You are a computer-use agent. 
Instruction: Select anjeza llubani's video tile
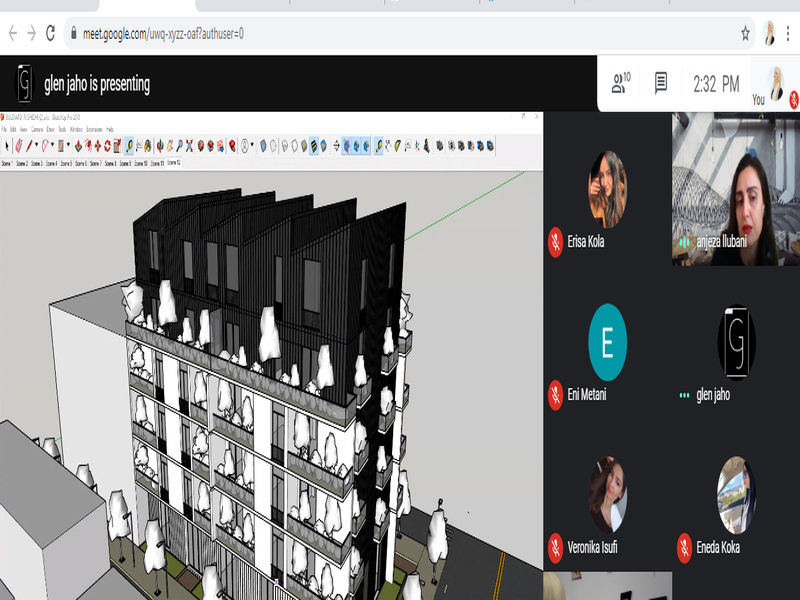pyautogui.click(x=735, y=188)
